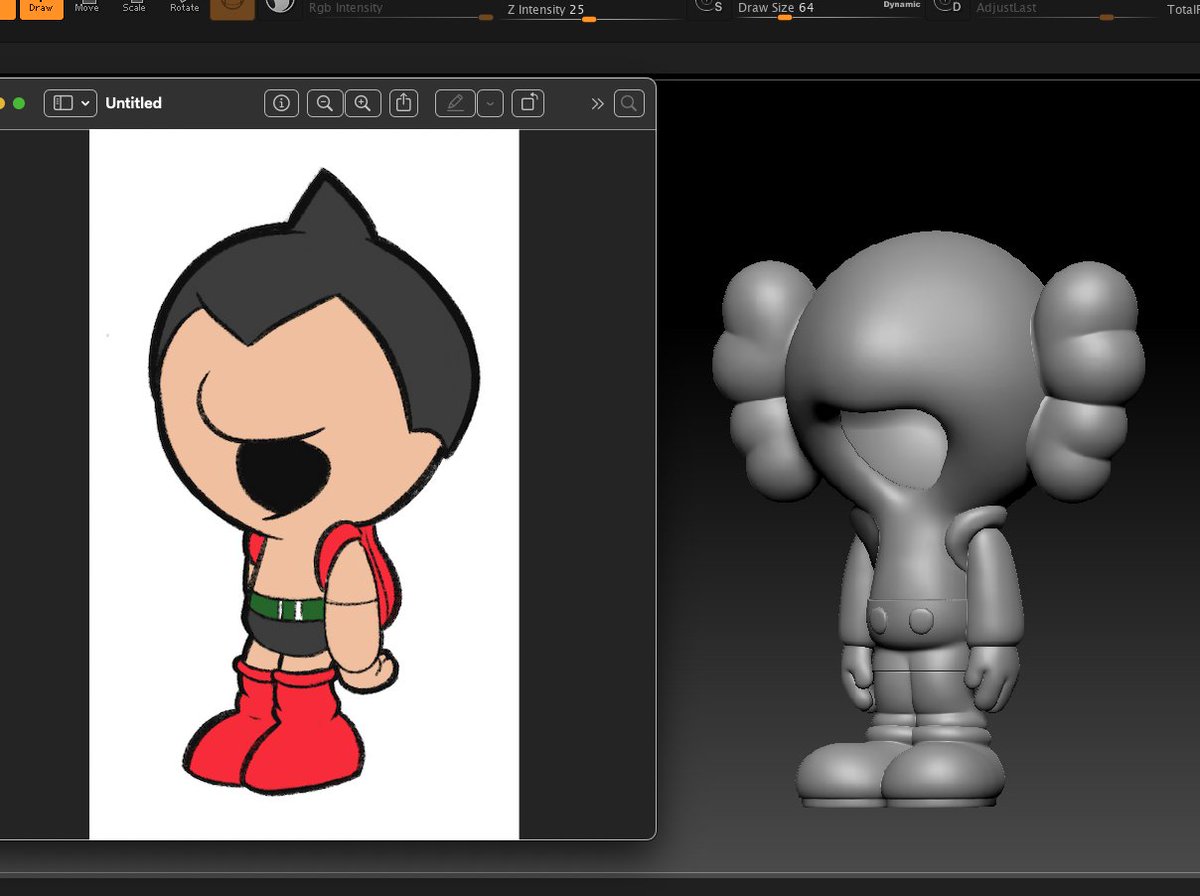Click the S icon before Draw Size
The width and height of the screenshot is (1200, 896).
tap(709, 7)
